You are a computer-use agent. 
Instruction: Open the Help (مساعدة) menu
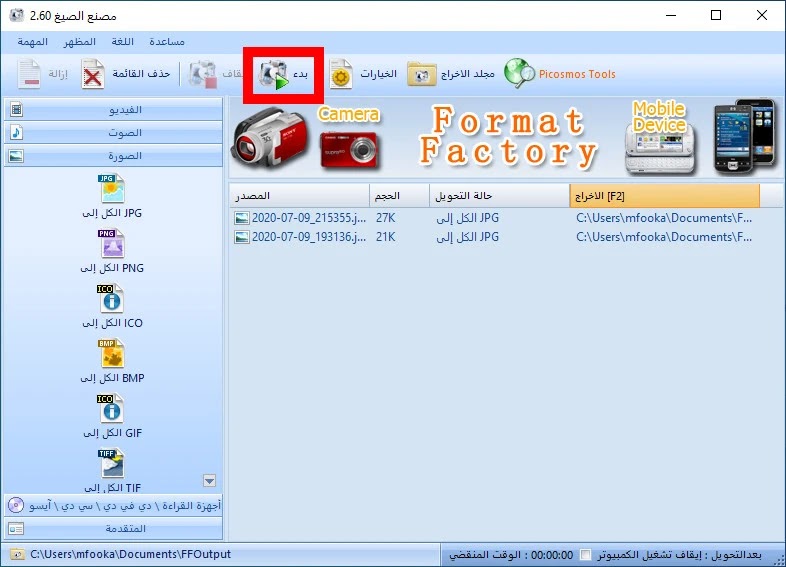[x=167, y=42]
